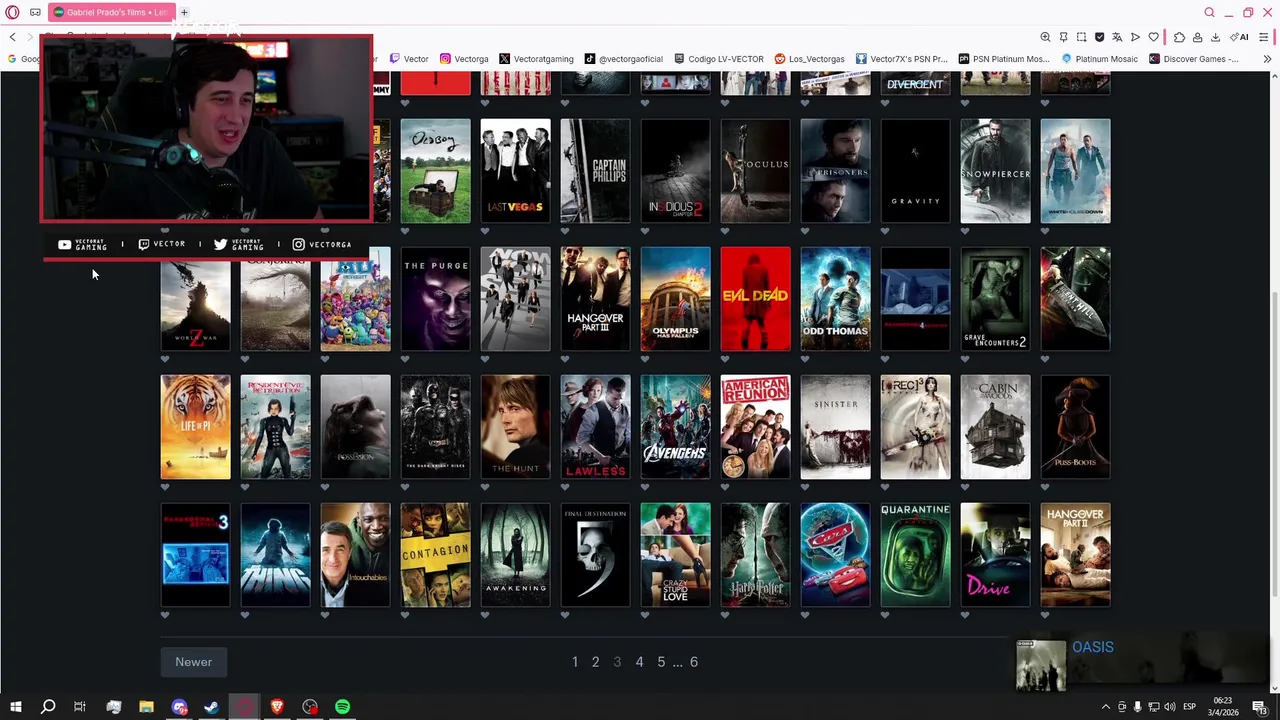The height and width of the screenshot is (720, 1280).
Task: Open Windows taskbar search
Action: click(48, 707)
